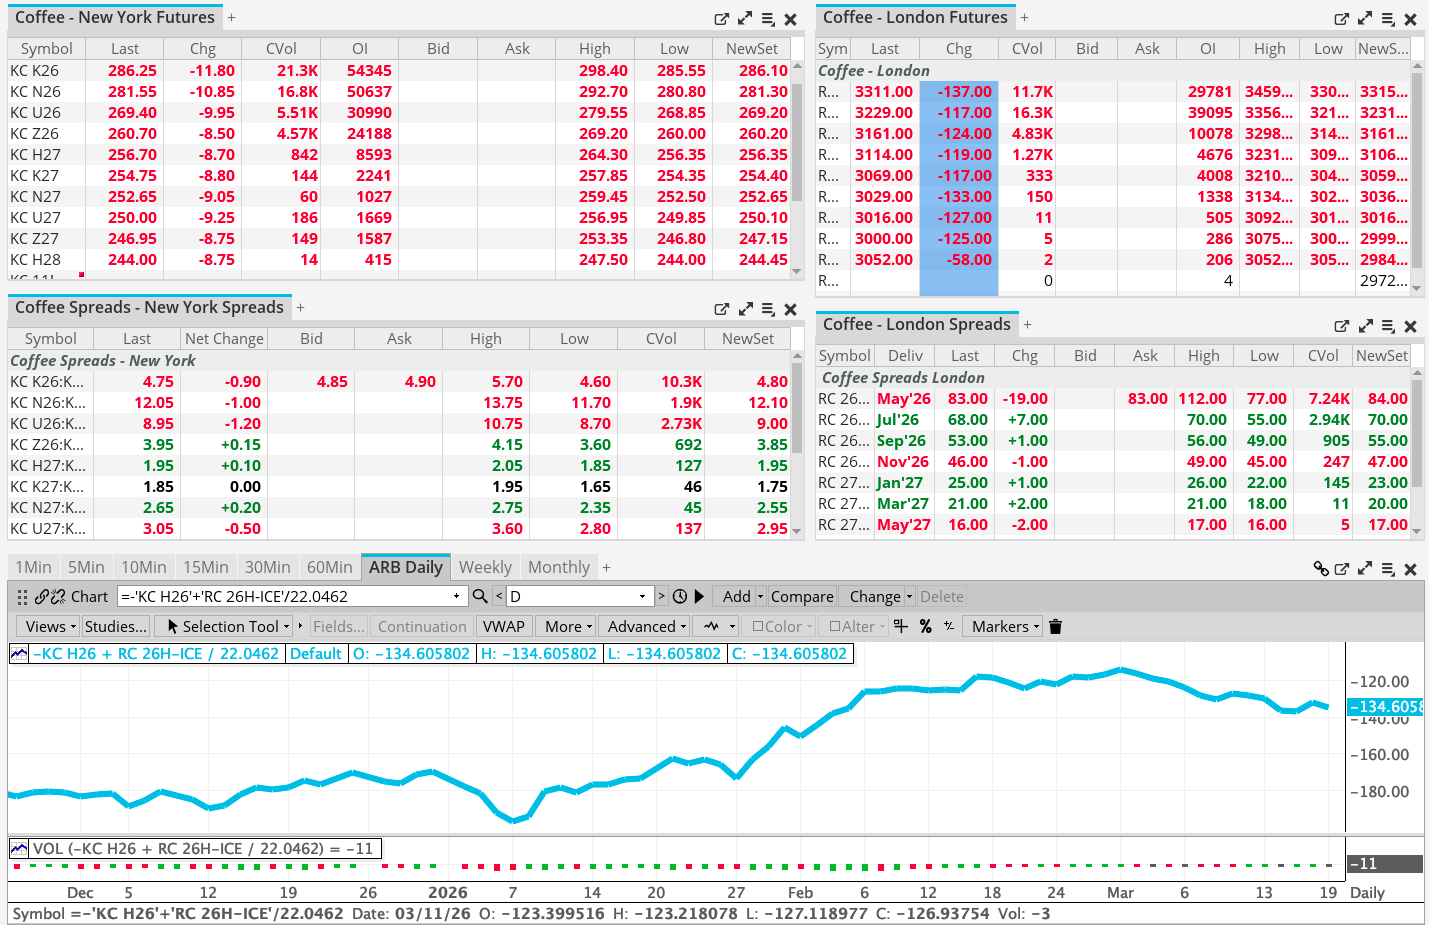Add a new chart tab after Monthly

(606, 567)
